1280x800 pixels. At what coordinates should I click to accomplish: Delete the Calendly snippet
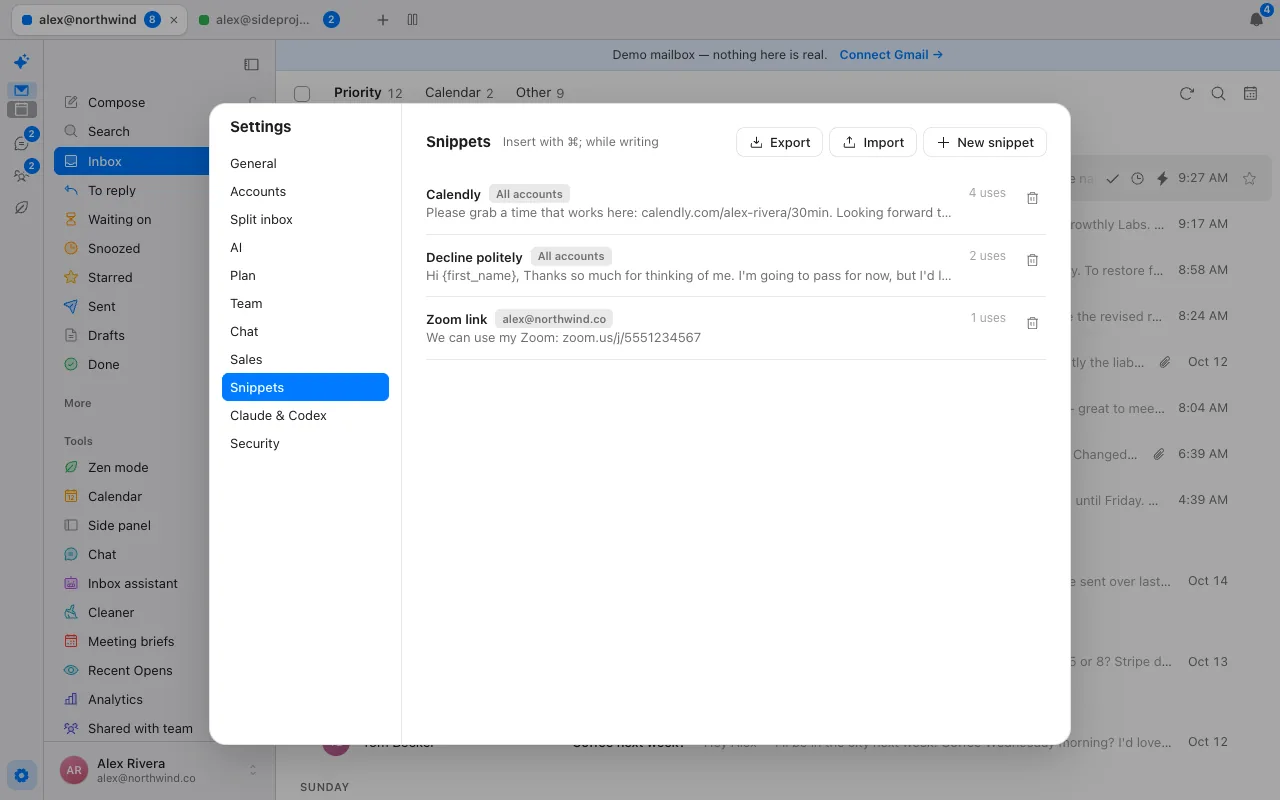(x=1033, y=198)
